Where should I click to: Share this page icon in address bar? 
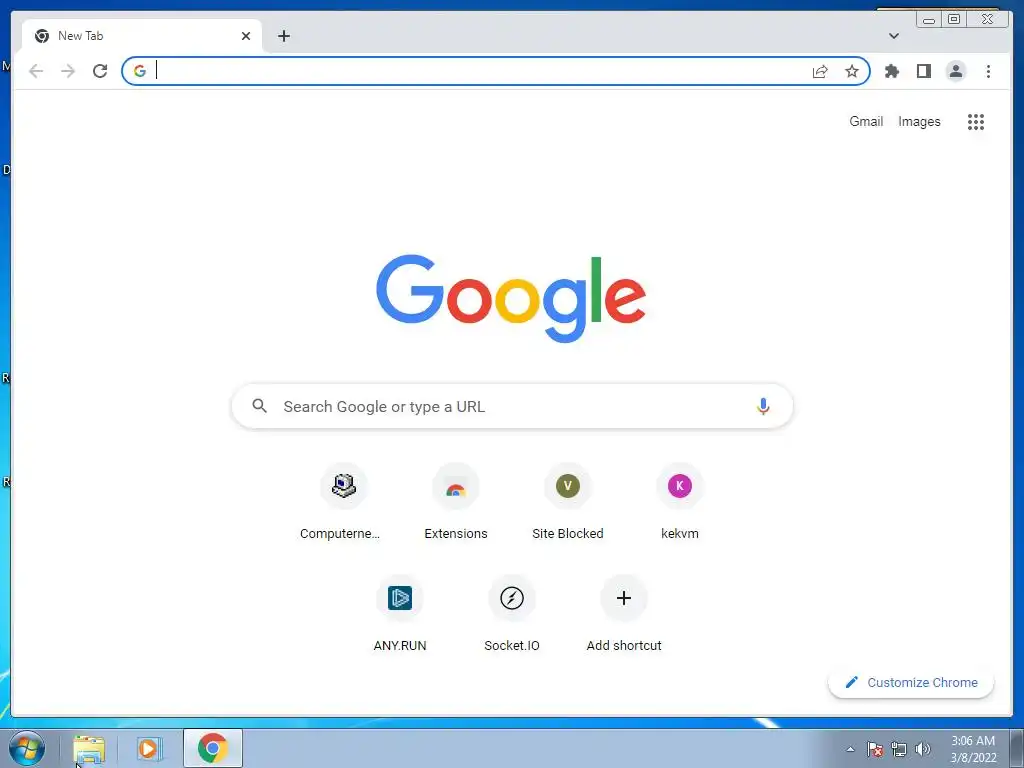click(x=820, y=71)
